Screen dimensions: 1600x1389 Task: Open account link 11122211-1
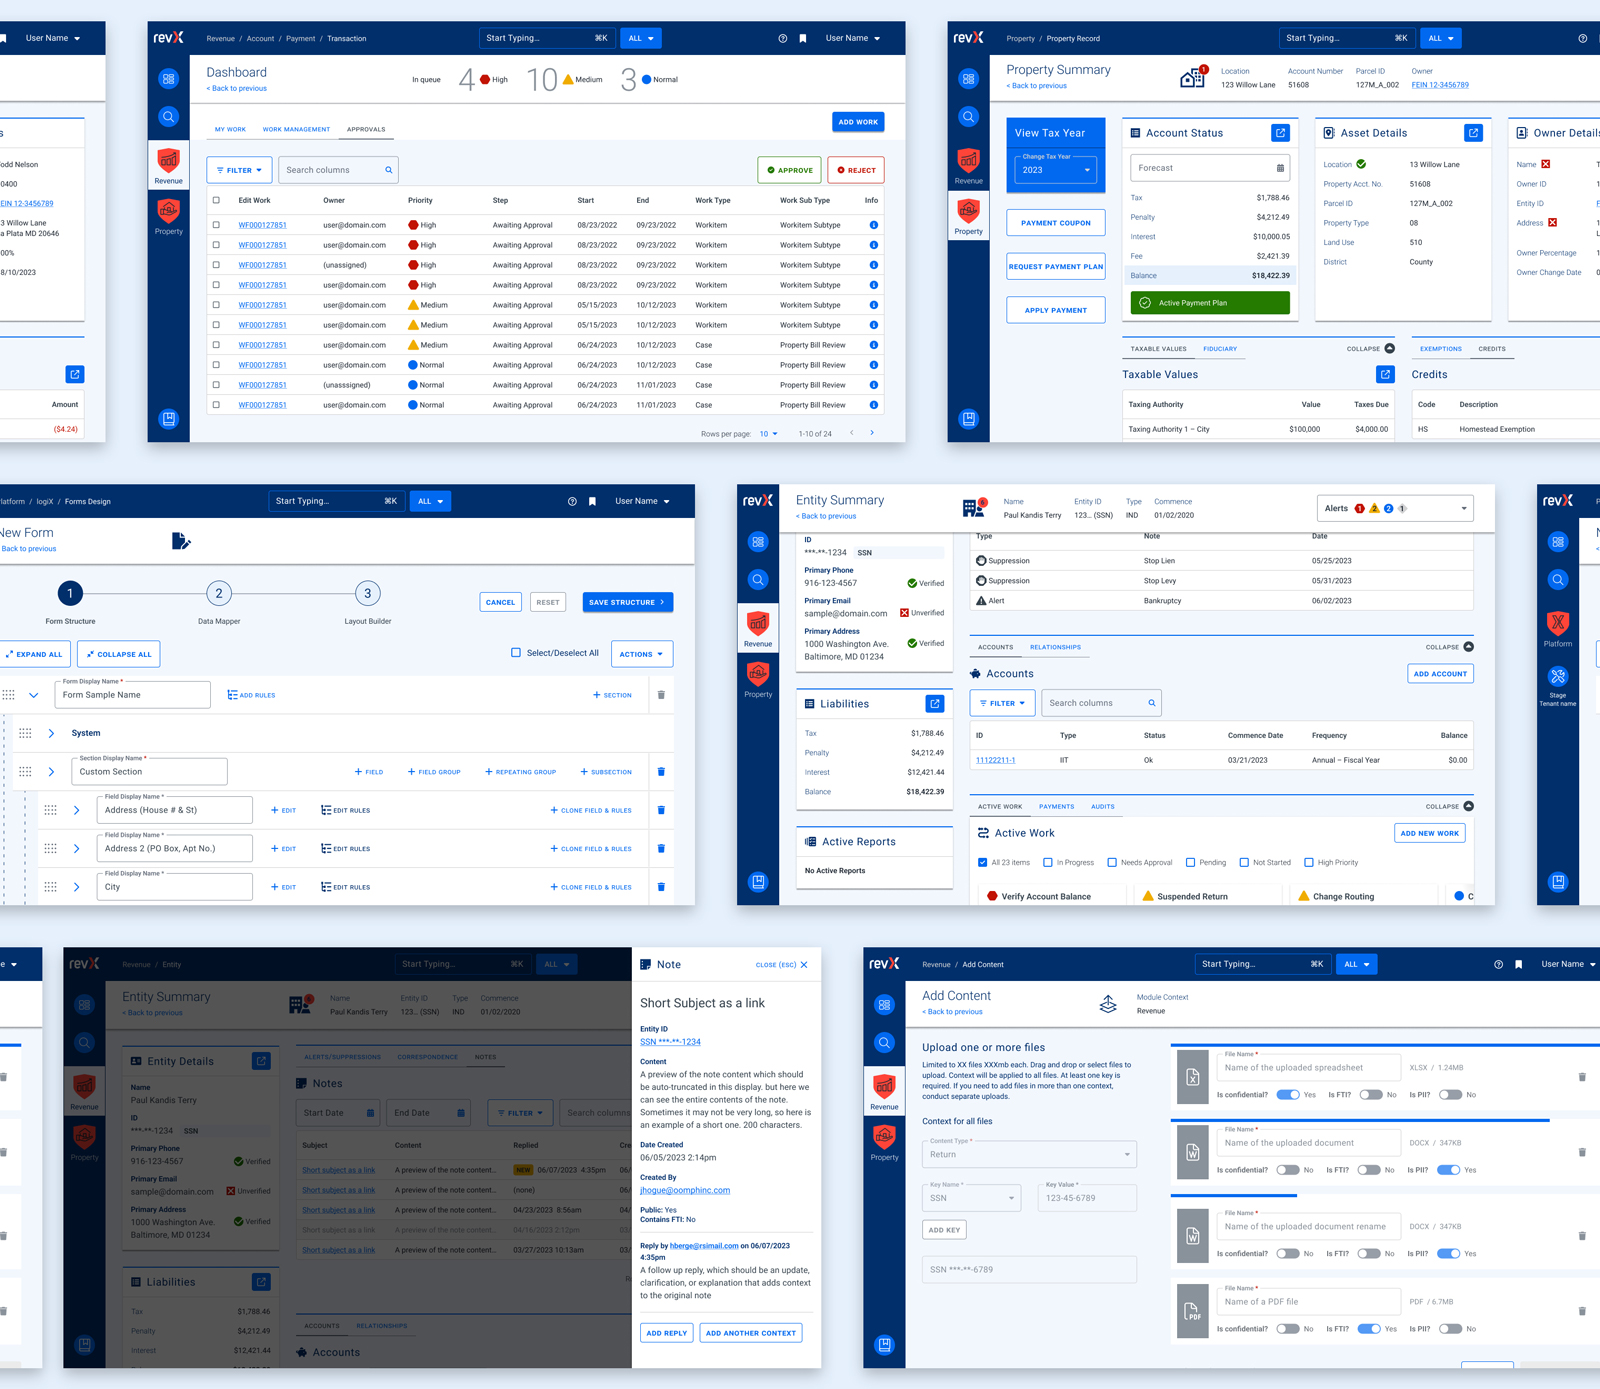click(995, 760)
